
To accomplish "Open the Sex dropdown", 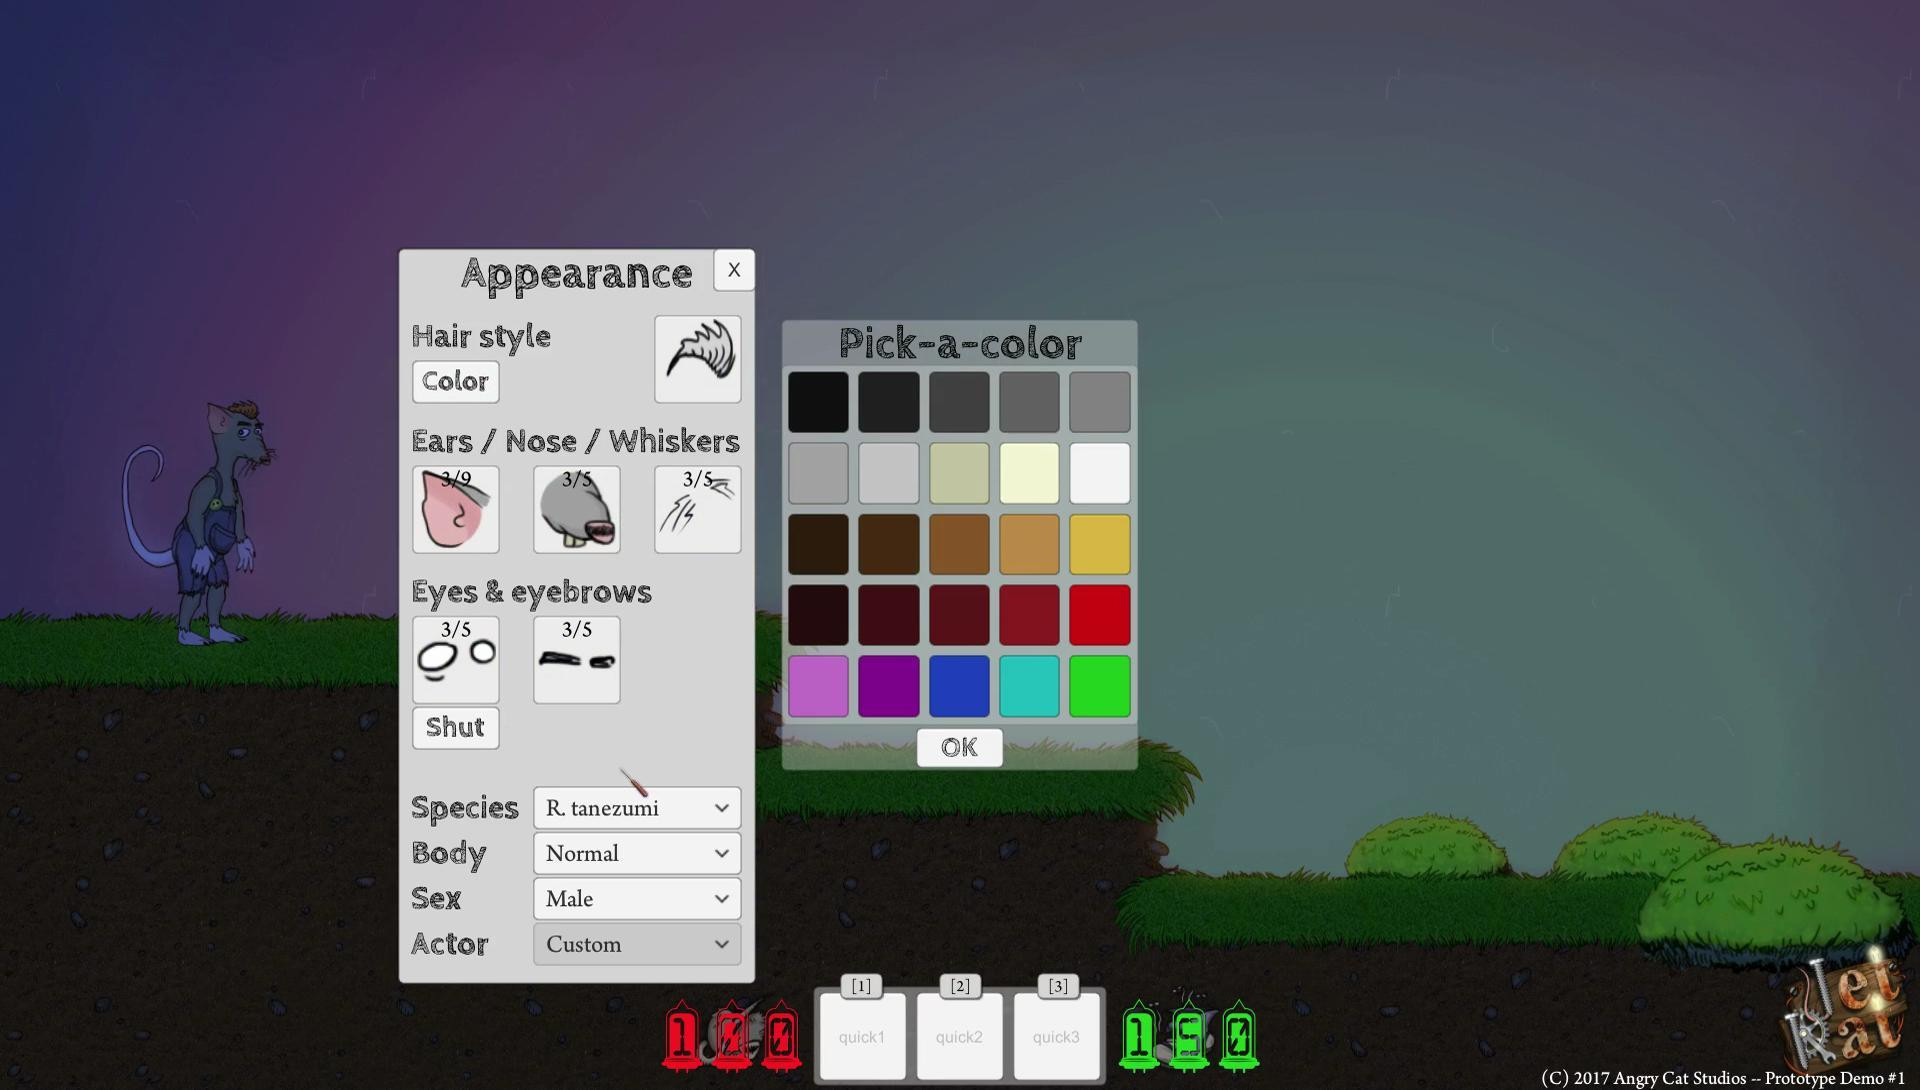I will point(637,899).
